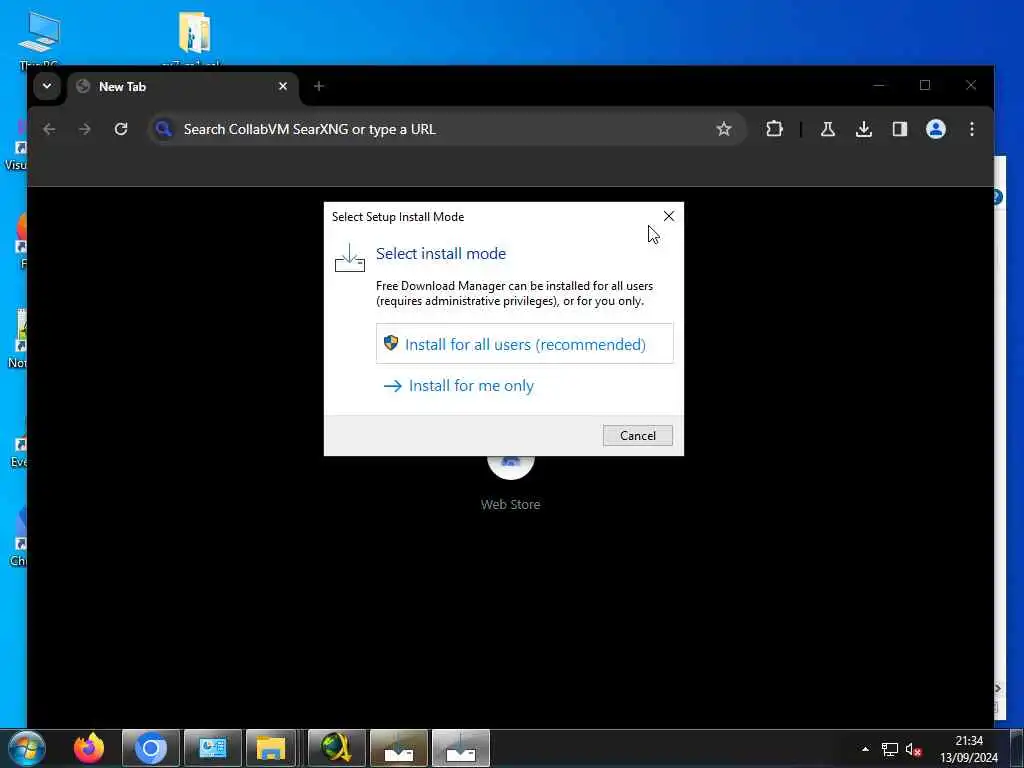Close the New Tab tab
The width and height of the screenshot is (1024, 768).
click(283, 86)
